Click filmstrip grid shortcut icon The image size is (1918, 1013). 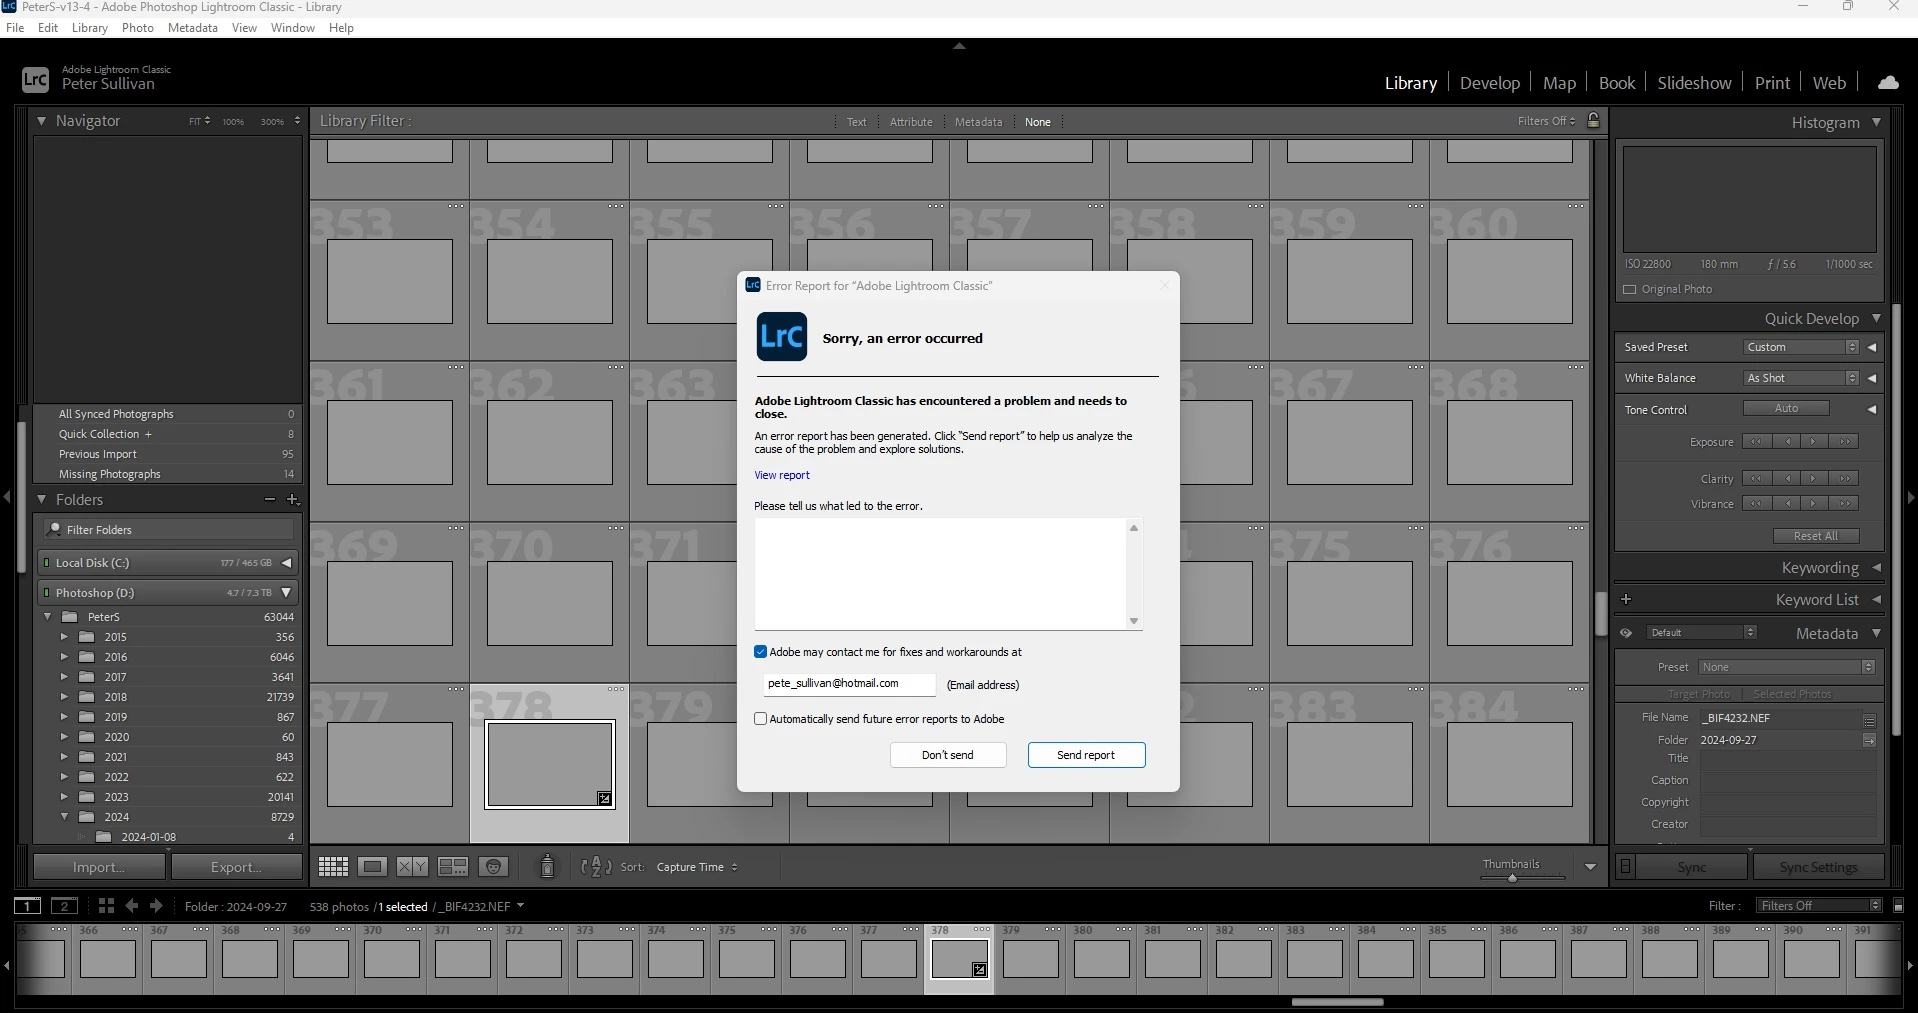point(106,906)
